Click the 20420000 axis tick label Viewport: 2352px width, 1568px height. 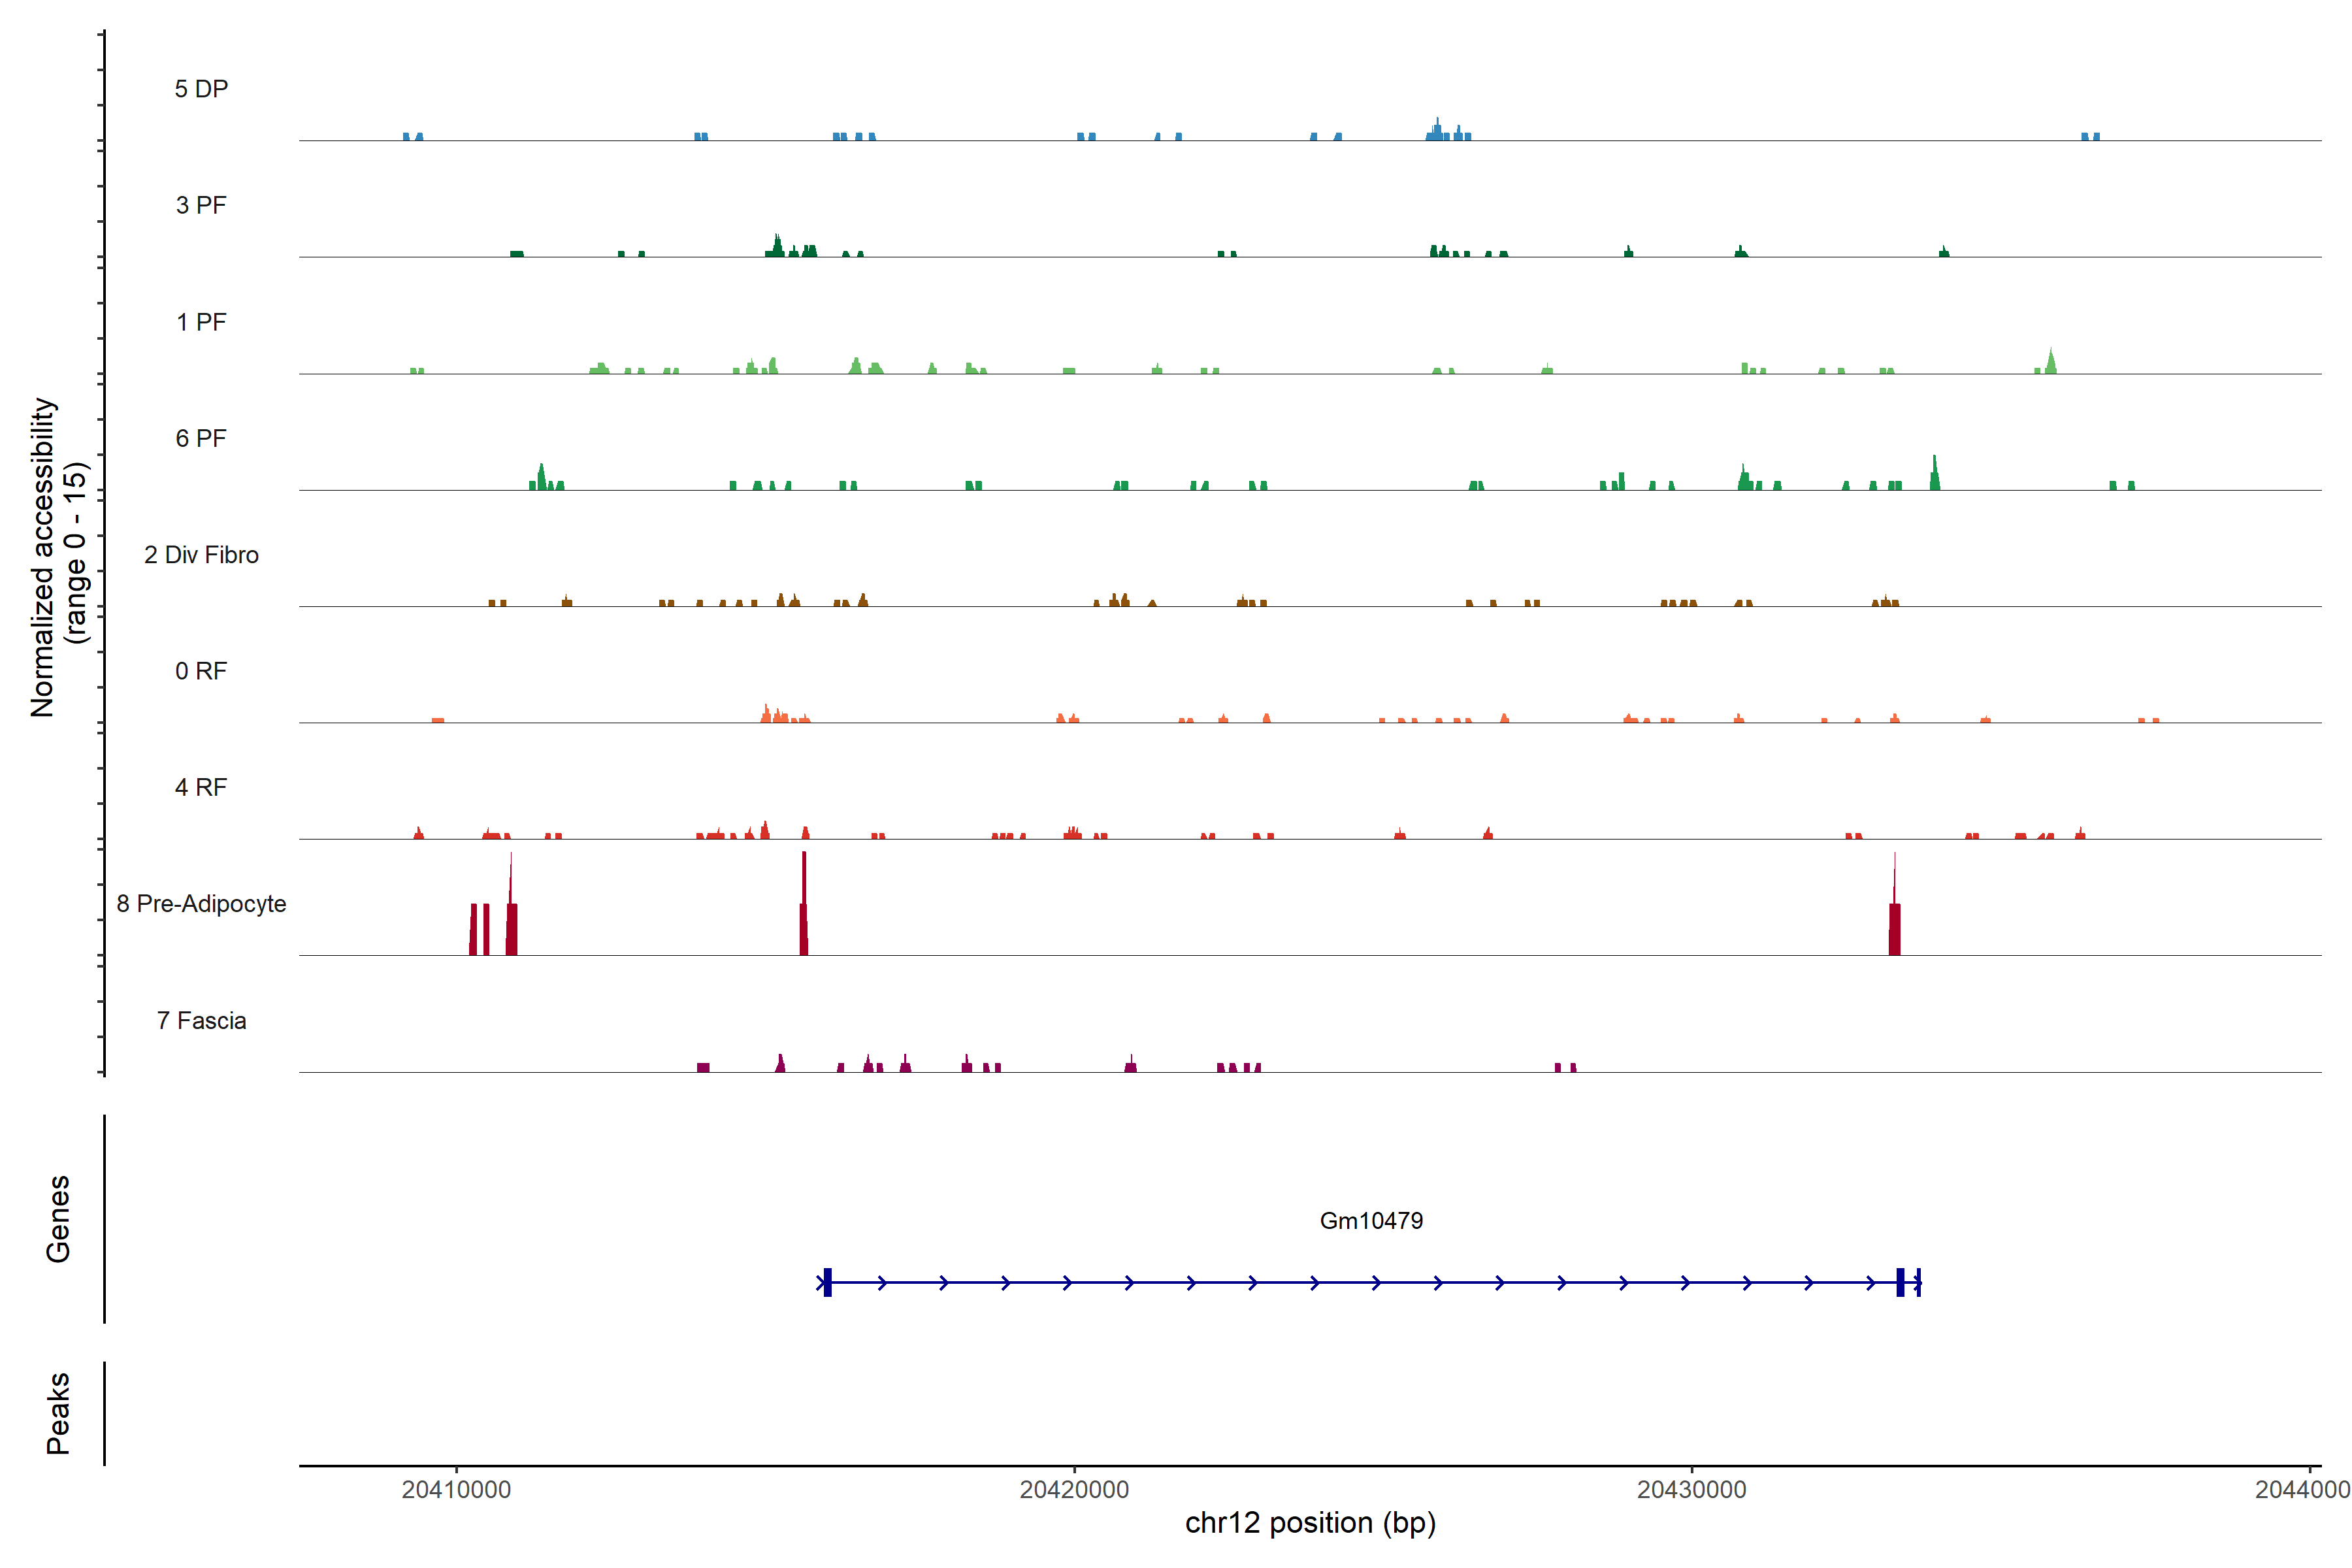[x=1074, y=1489]
